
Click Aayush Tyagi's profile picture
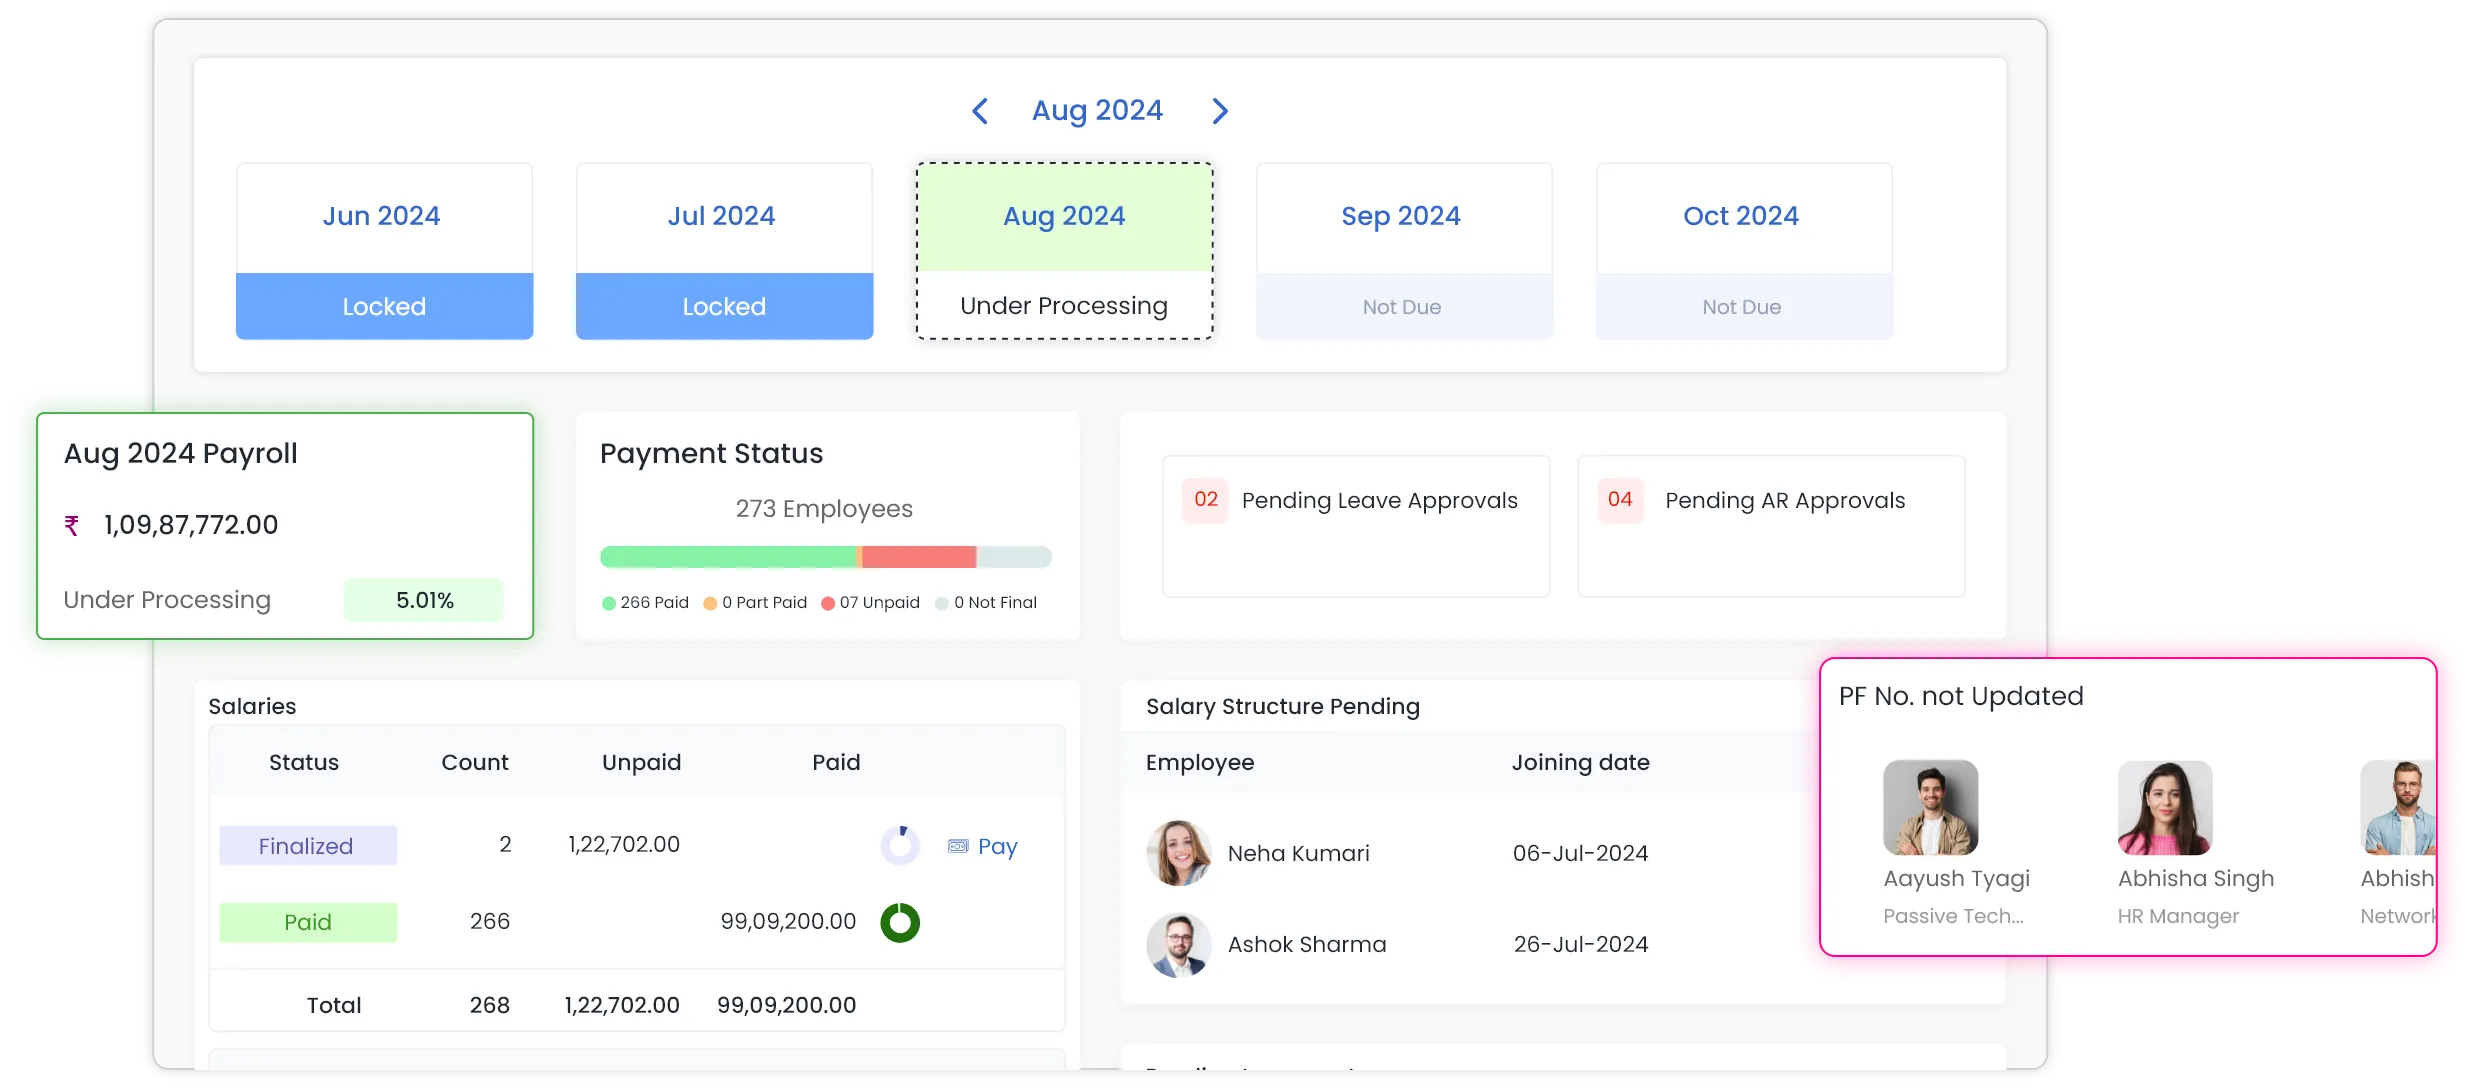pyautogui.click(x=1930, y=807)
